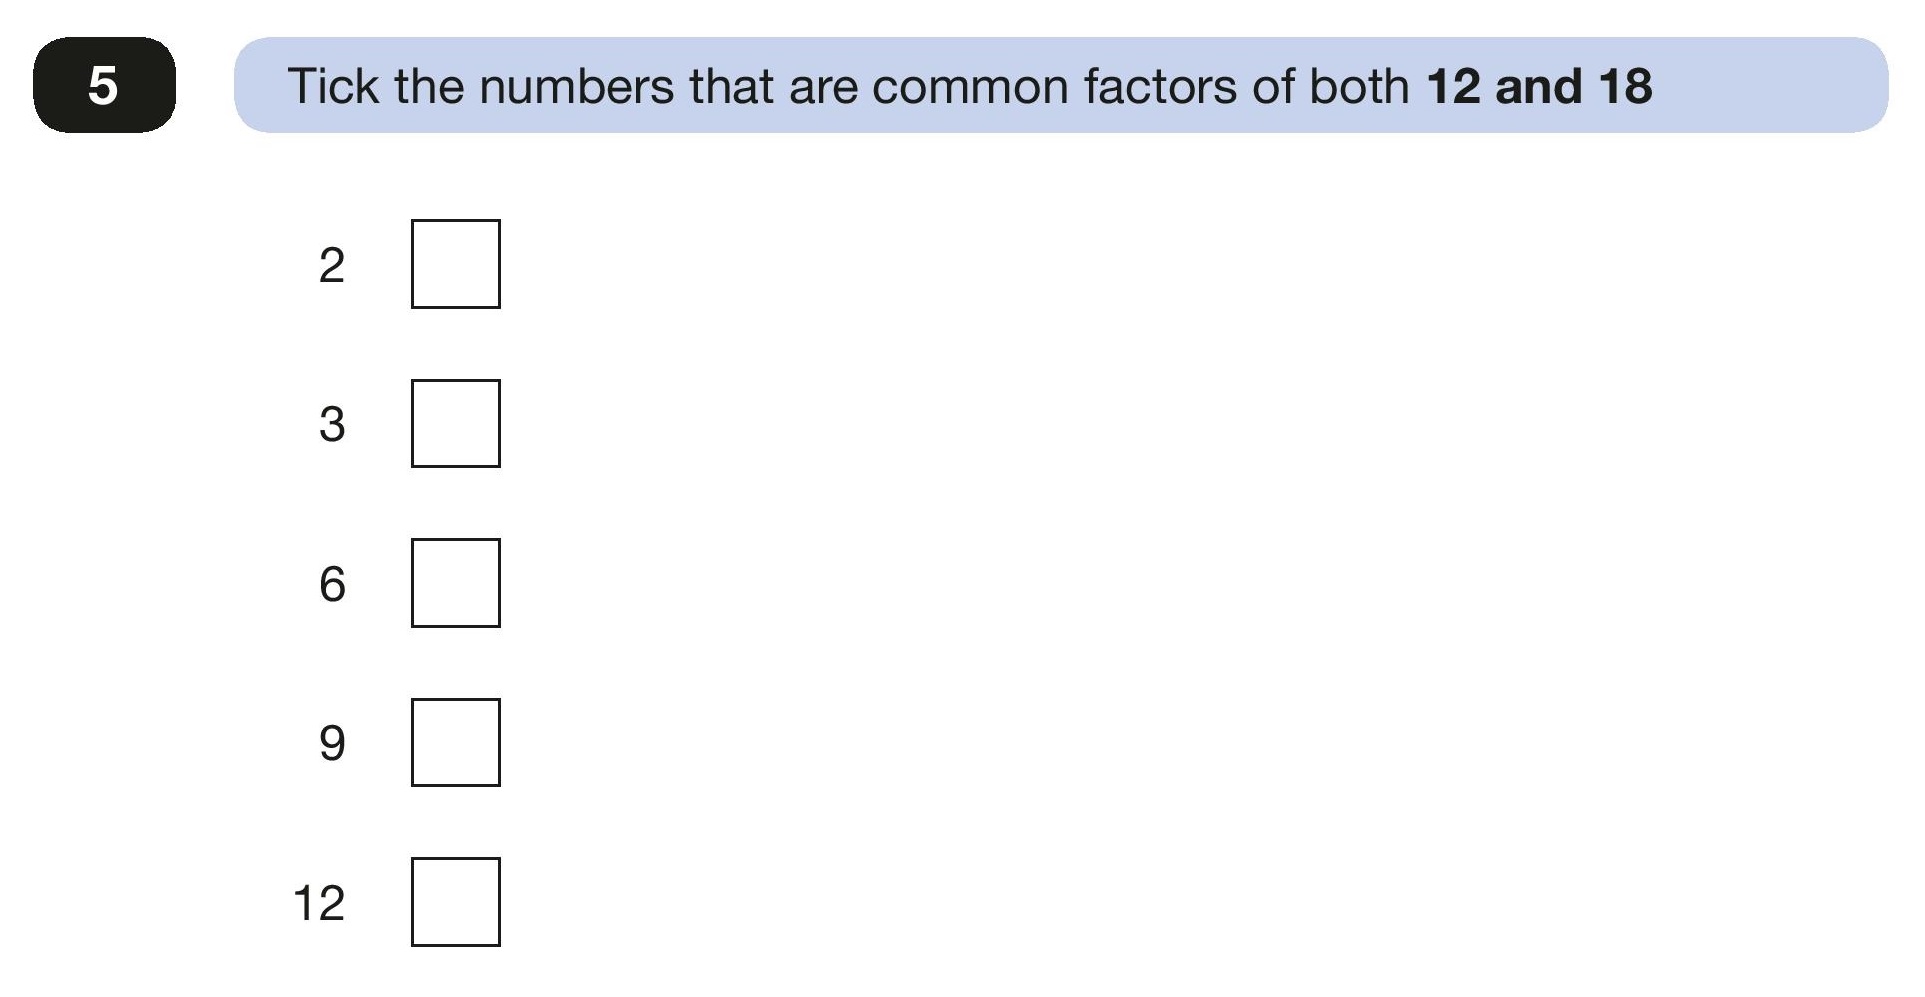Click the number 3 option label

[x=332, y=424]
